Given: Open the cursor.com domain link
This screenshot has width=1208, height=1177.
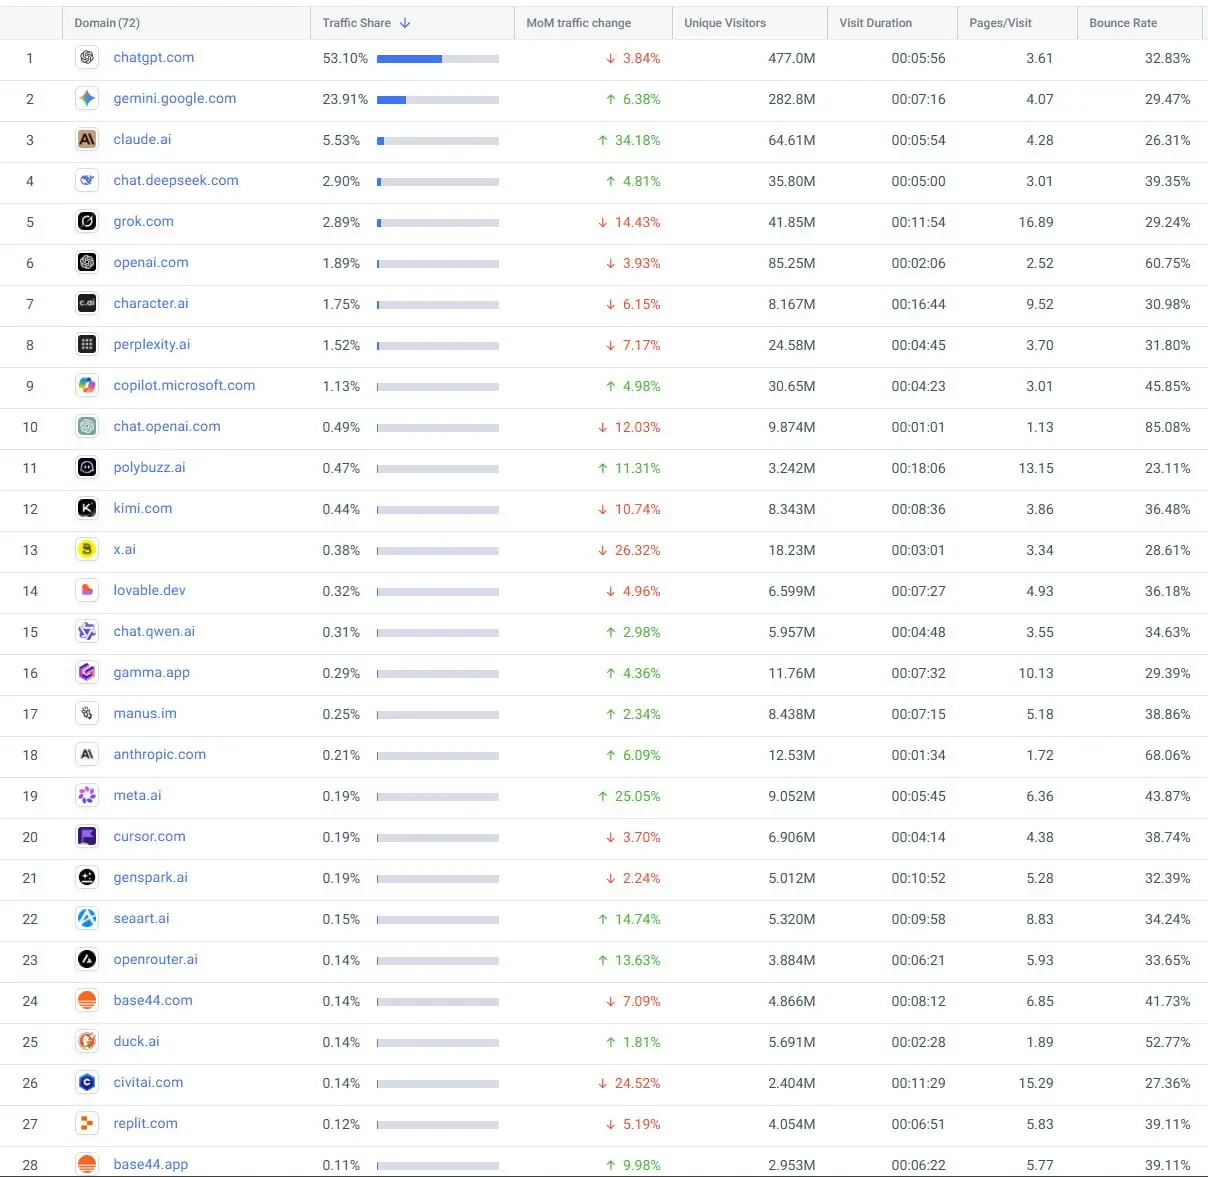Looking at the screenshot, I should pyautogui.click(x=149, y=837).
